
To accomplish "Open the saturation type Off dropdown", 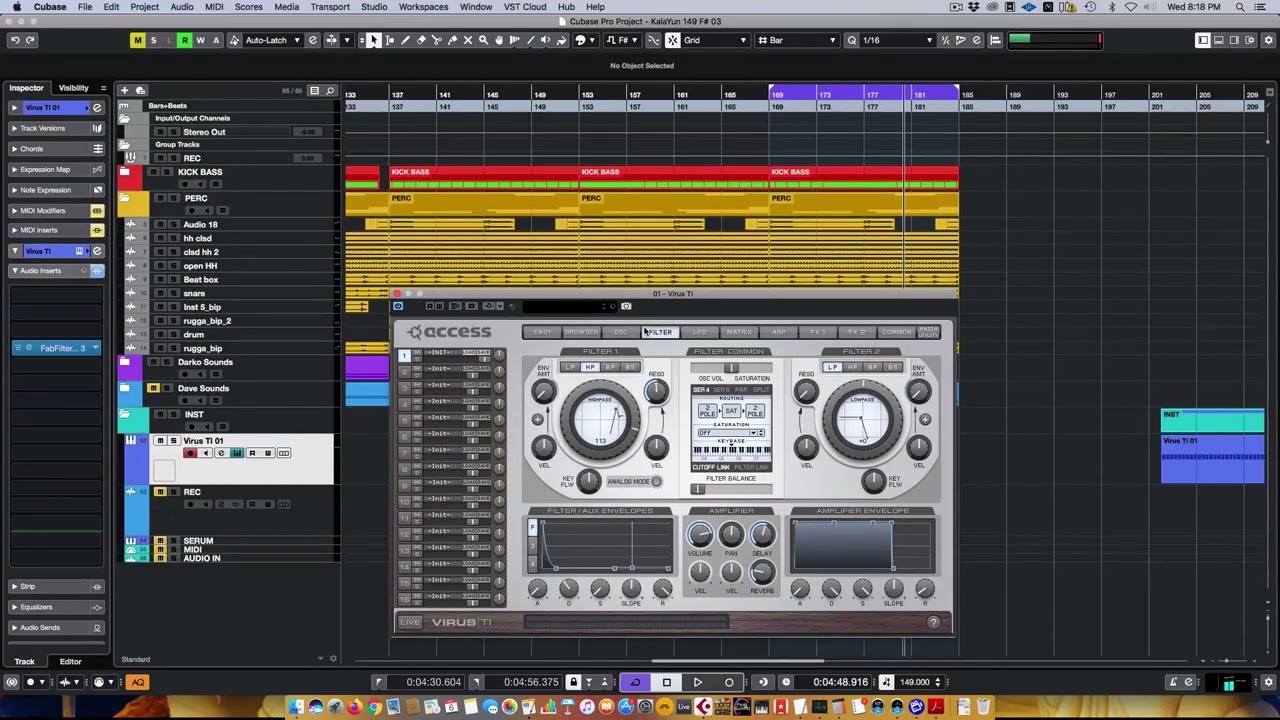I will [731, 433].
